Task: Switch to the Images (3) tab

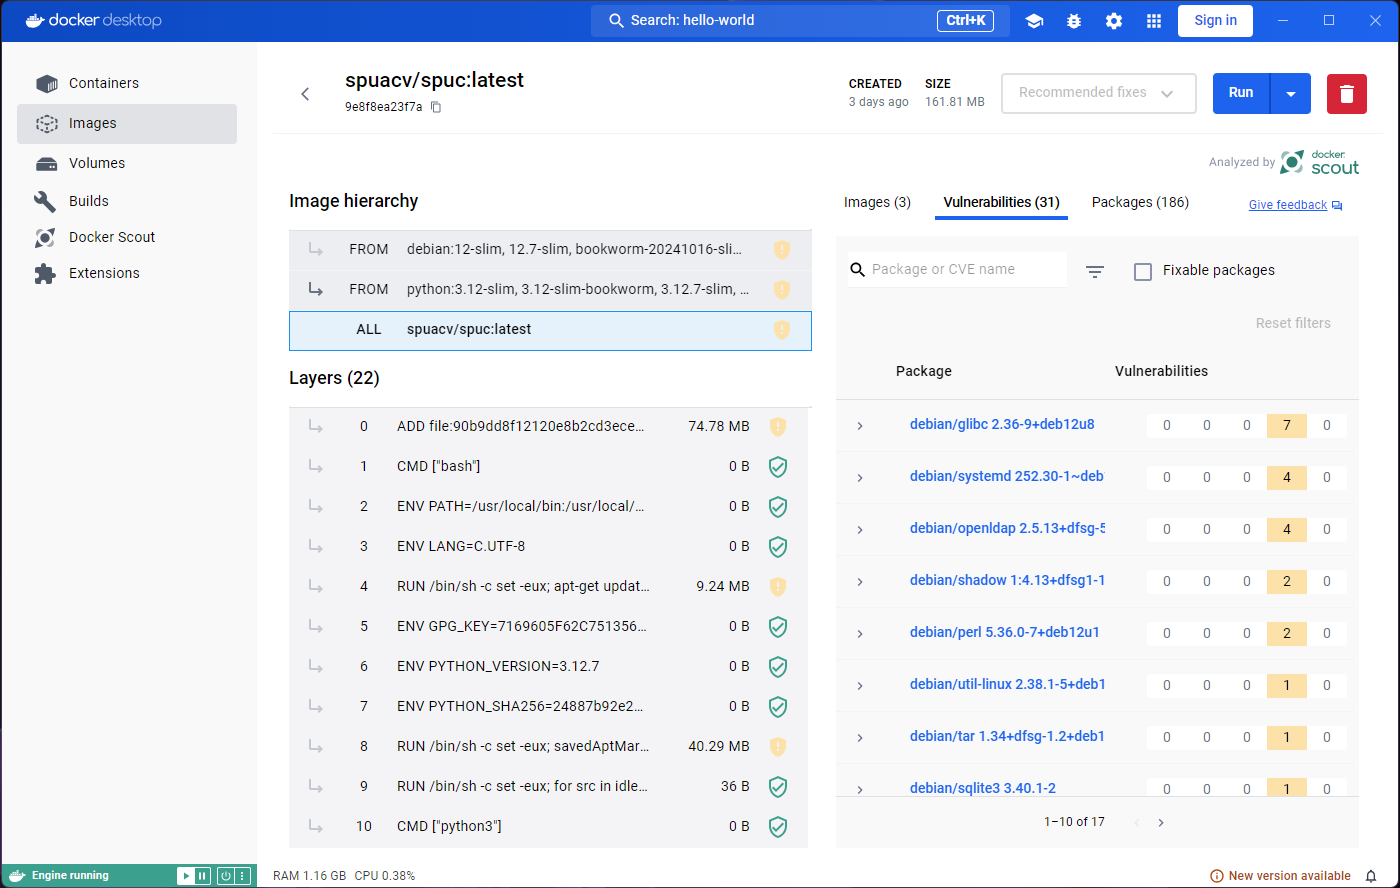Action: coord(877,202)
